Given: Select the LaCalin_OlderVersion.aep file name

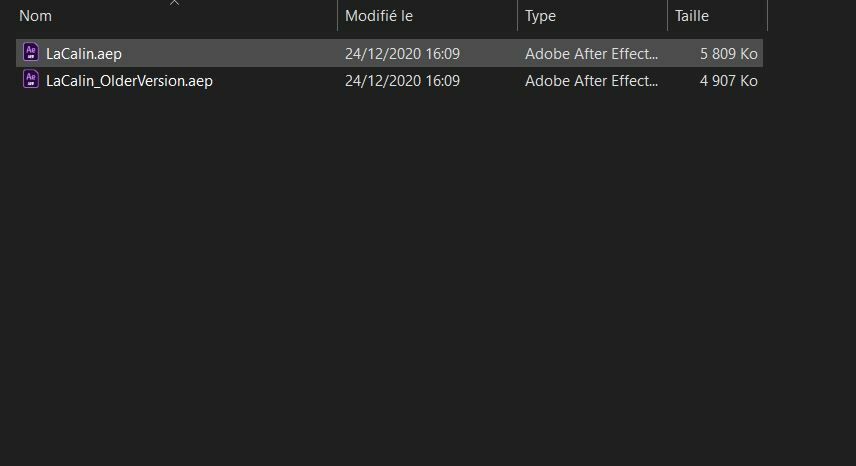Looking at the screenshot, I should [129, 81].
